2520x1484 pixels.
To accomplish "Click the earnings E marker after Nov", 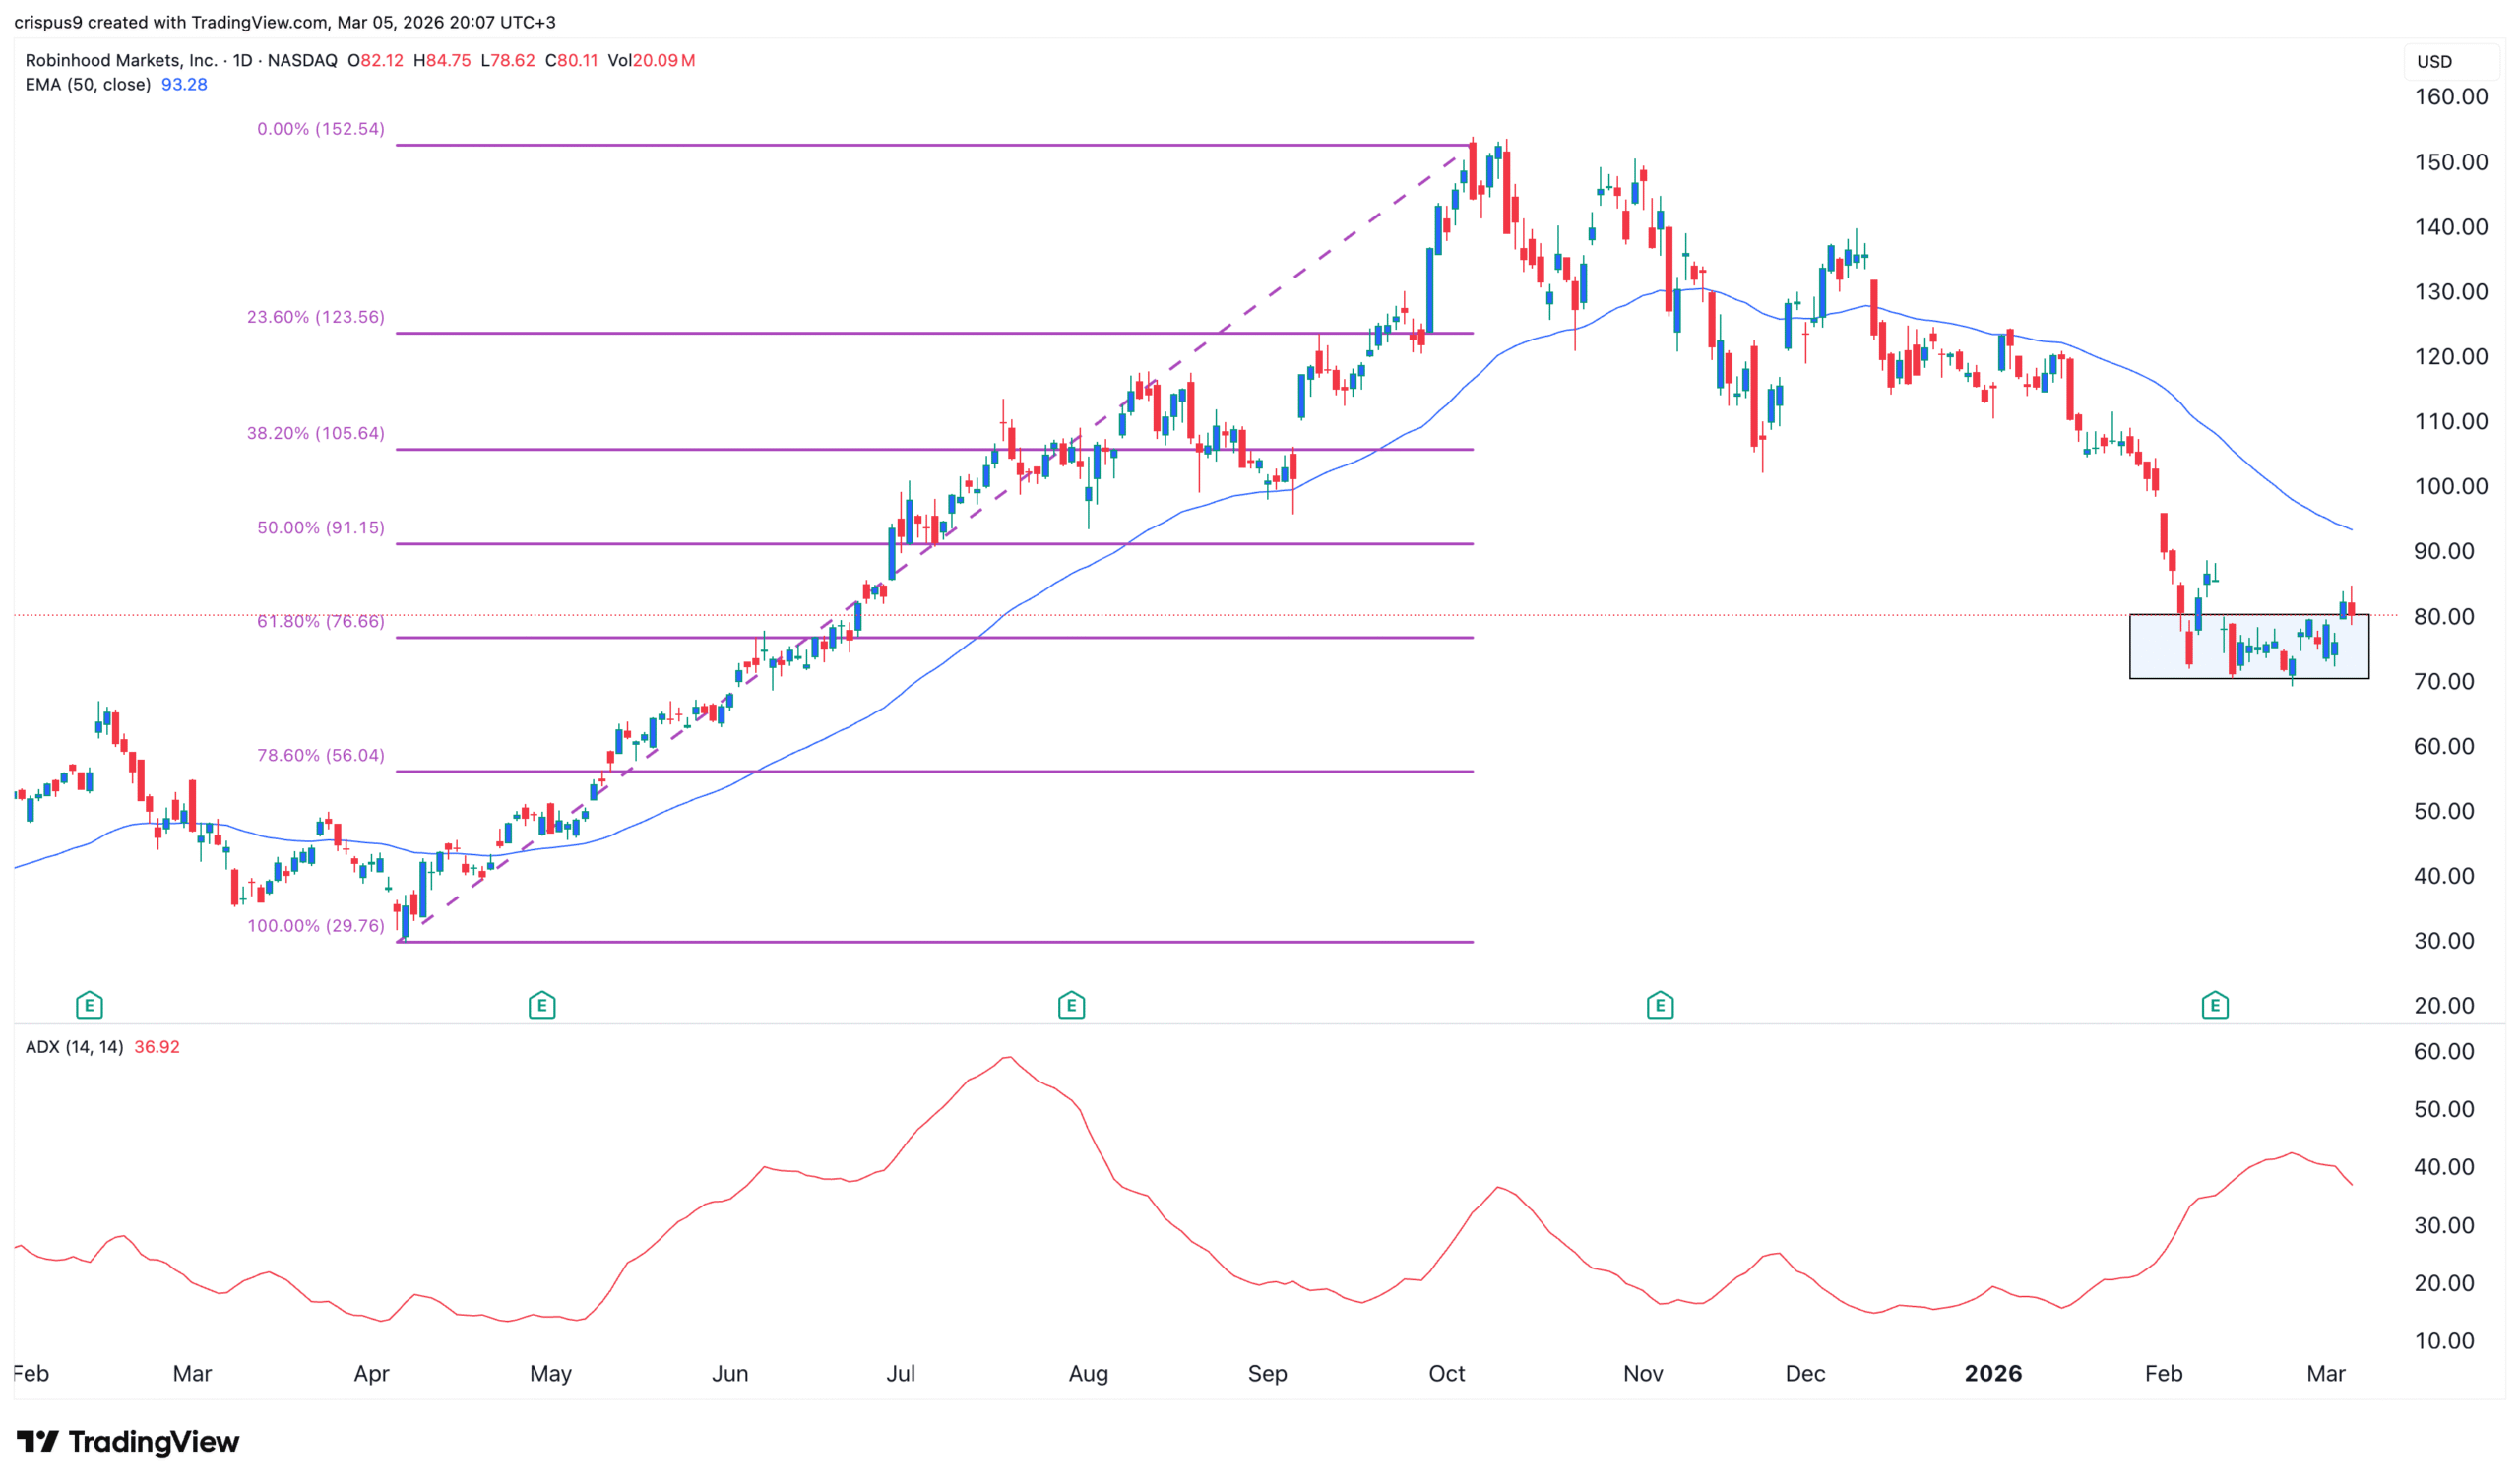I will 1660,1005.
